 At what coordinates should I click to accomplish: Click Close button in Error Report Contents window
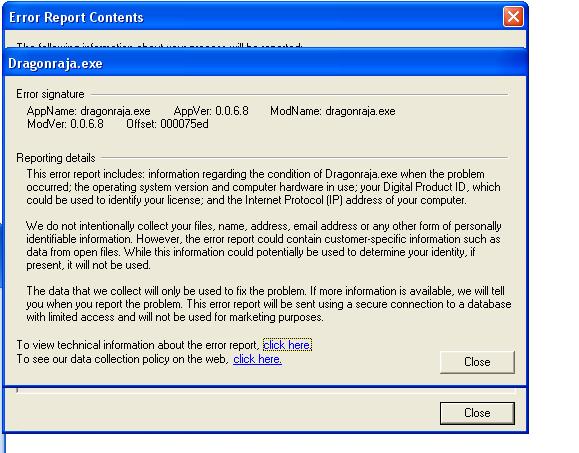pos(477,413)
